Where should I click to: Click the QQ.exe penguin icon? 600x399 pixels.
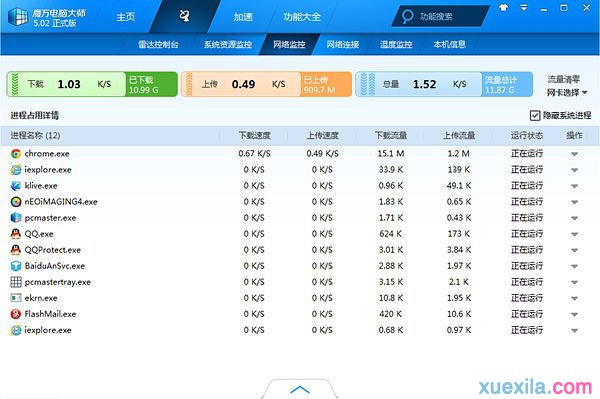click(x=16, y=234)
